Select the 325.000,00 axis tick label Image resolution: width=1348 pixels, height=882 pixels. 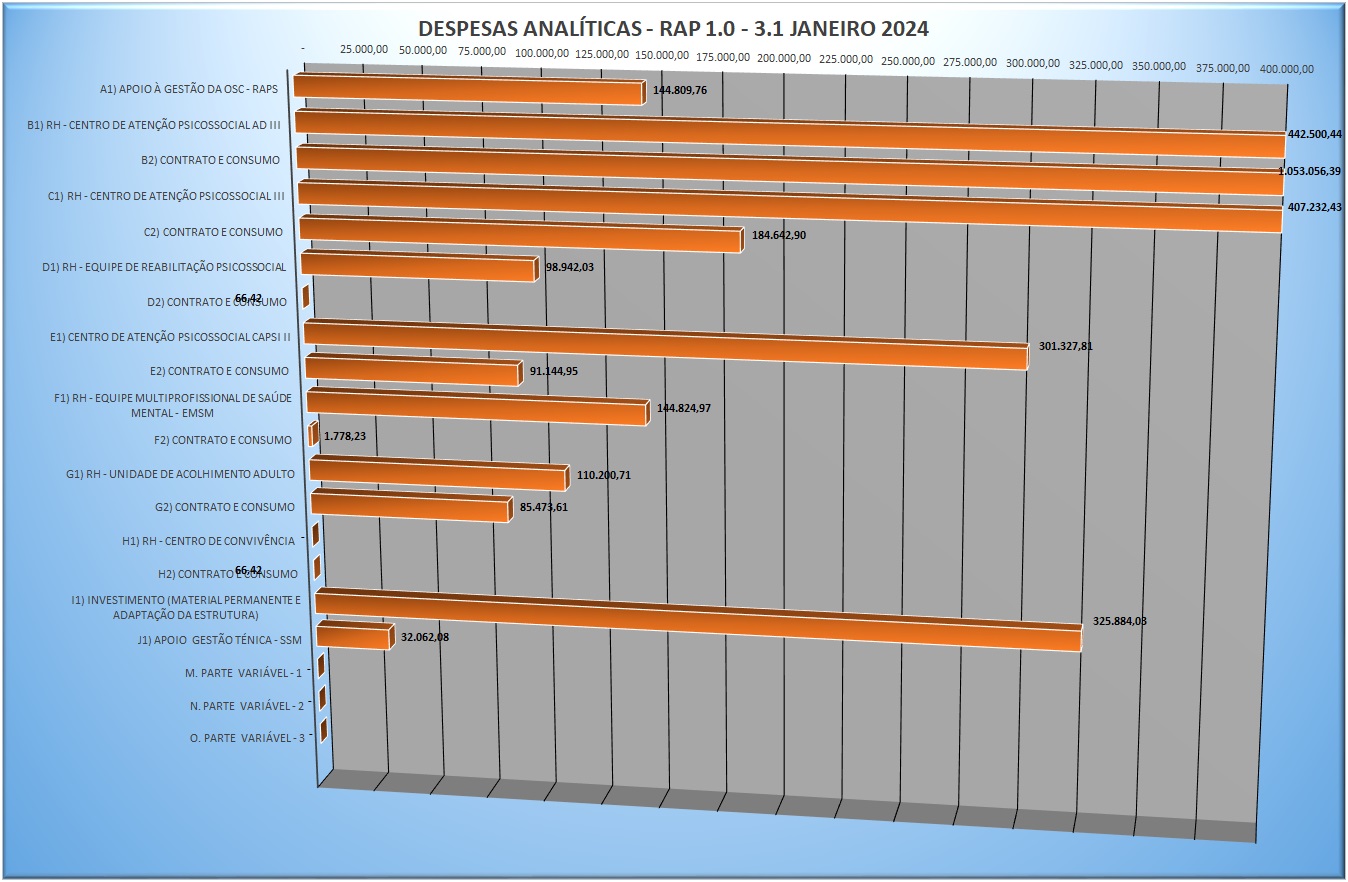[x=1096, y=65]
